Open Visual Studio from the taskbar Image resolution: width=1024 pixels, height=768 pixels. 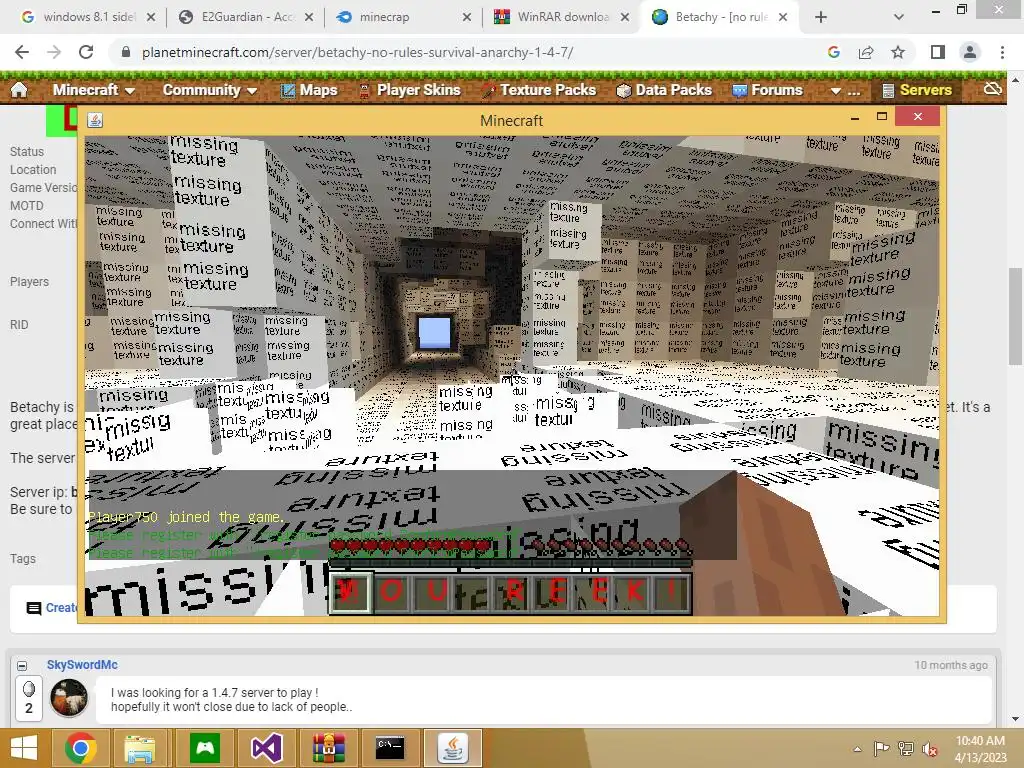pos(266,748)
